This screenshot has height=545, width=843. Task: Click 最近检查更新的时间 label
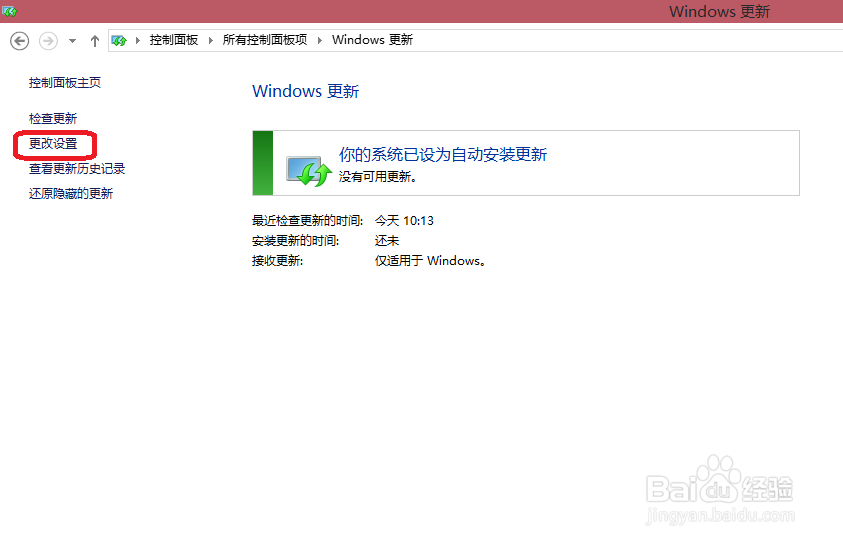point(308,221)
